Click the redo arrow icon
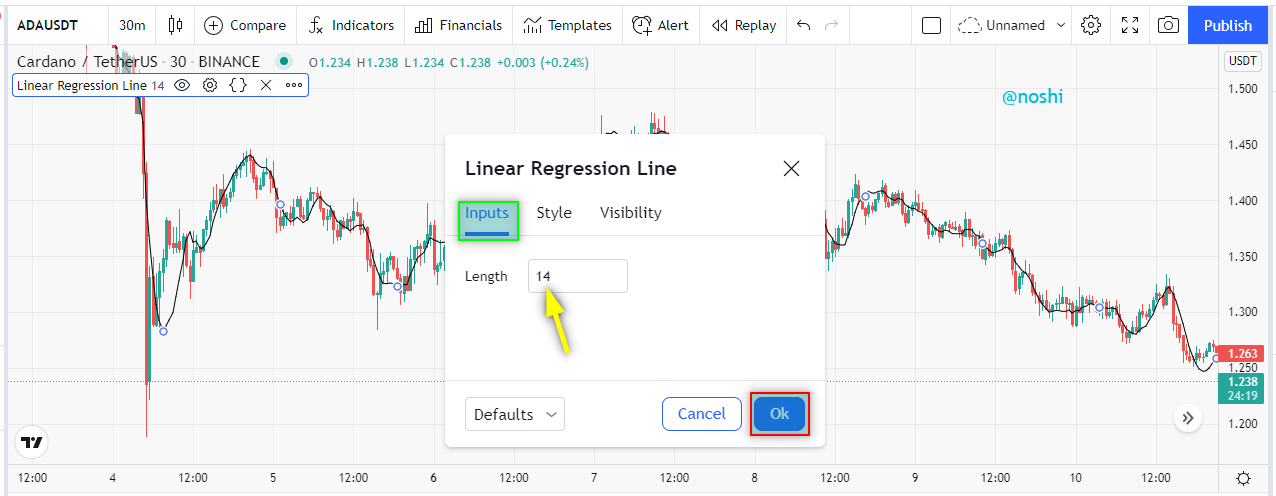Image resolution: width=1276 pixels, height=496 pixels. click(831, 25)
